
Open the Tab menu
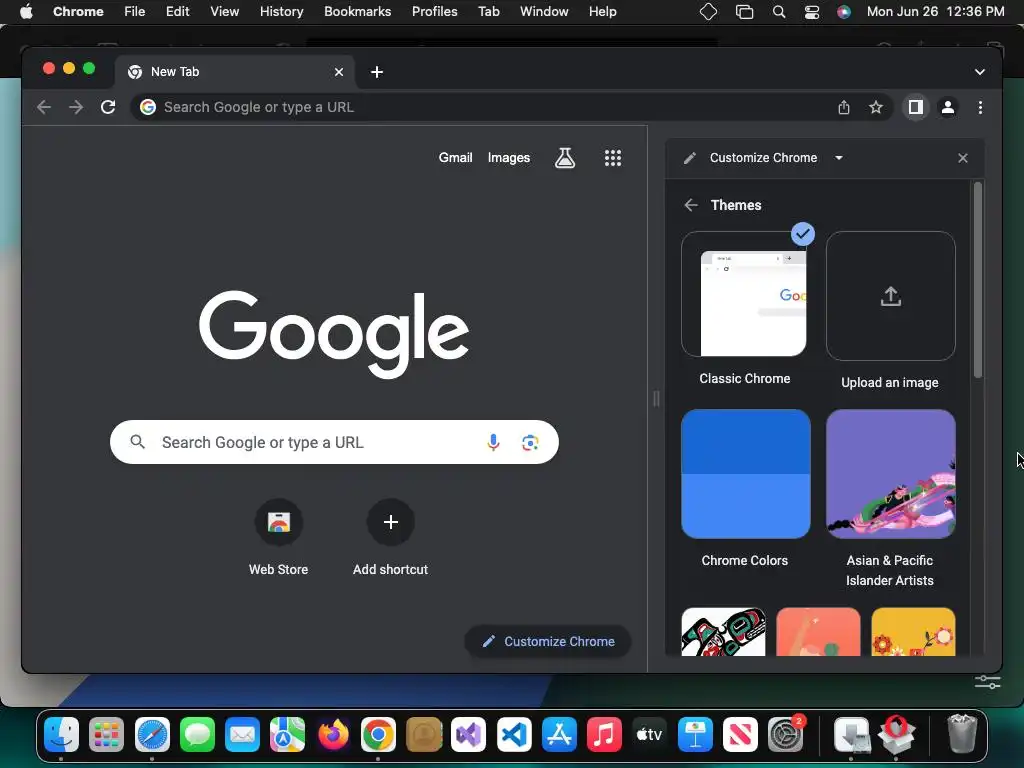point(488,12)
